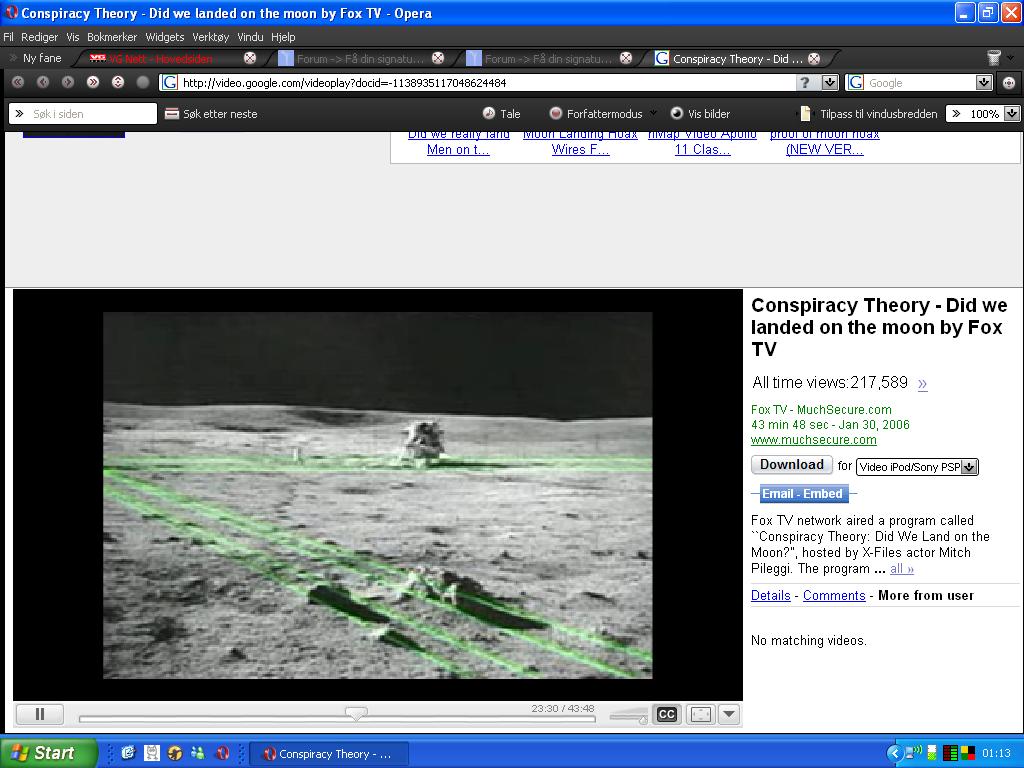Toggle closed captions with CC button
Image resolution: width=1024 pixels, height=768 pixels.
666,714
